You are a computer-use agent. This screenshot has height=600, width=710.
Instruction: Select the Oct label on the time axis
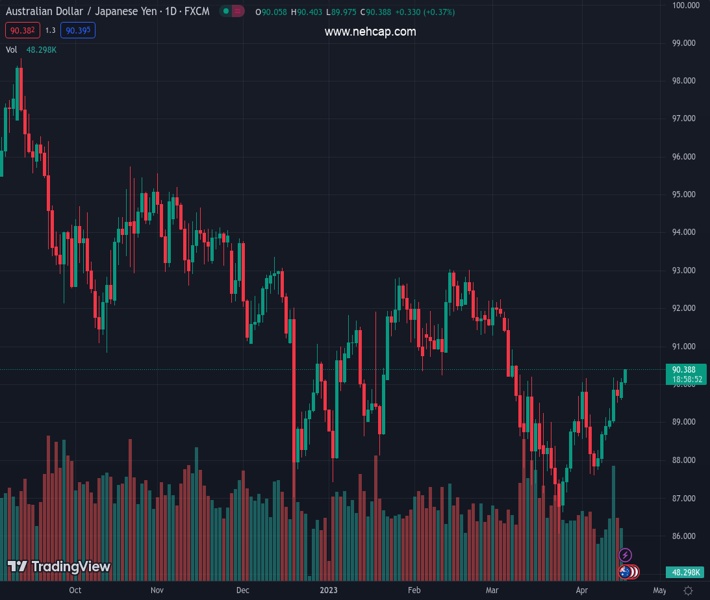click(75, 591)
